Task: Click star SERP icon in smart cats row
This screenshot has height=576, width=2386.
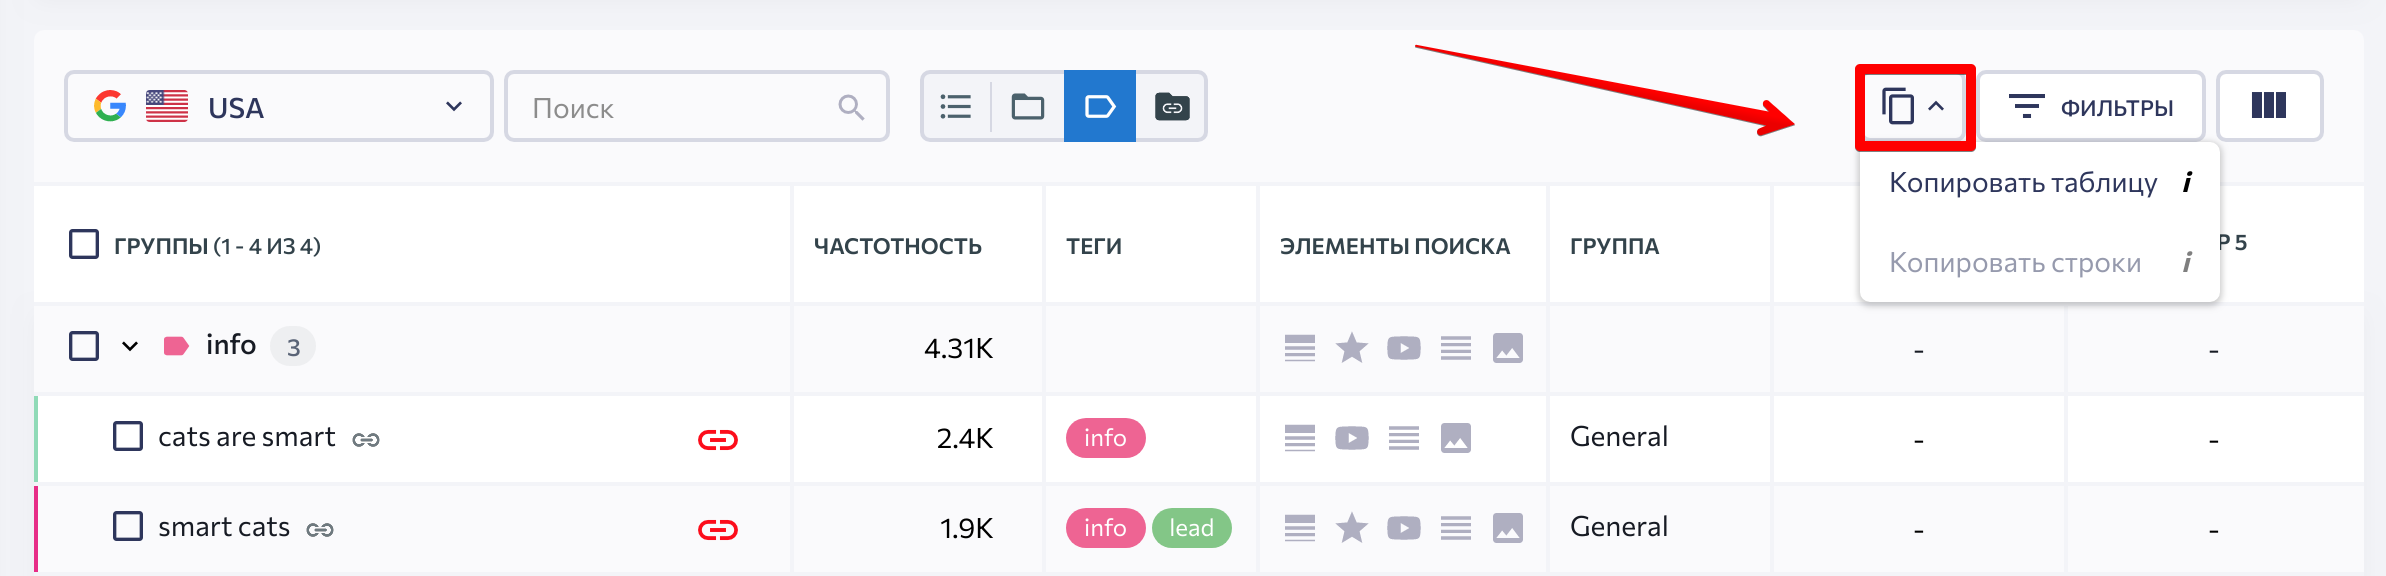Action: click(1352, 528)
